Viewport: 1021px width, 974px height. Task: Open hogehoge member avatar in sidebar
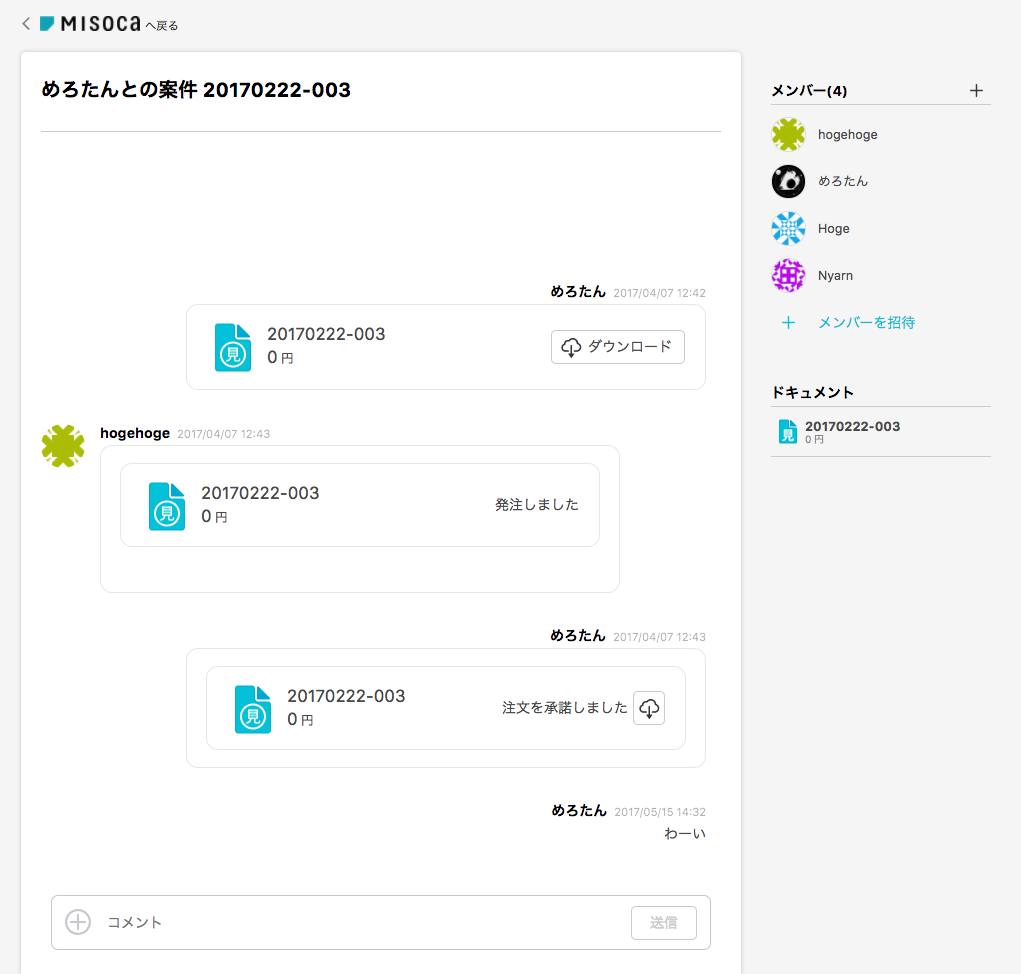click(788, 135)
